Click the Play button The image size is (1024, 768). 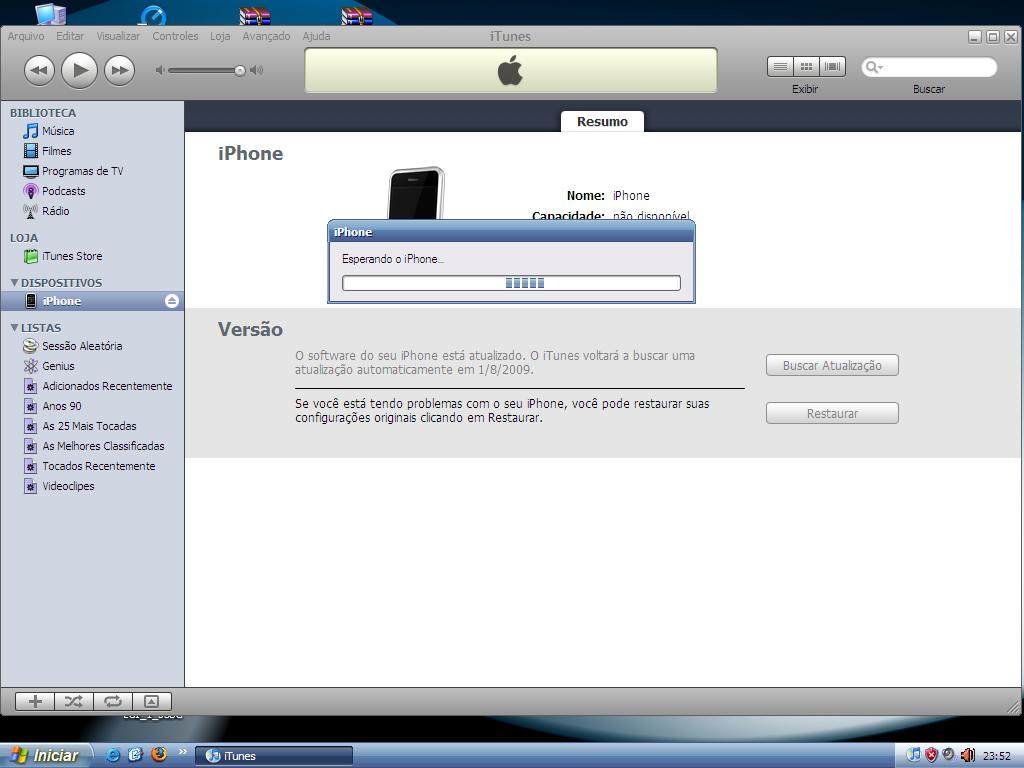pyautogui.click(x=79, y=70)
